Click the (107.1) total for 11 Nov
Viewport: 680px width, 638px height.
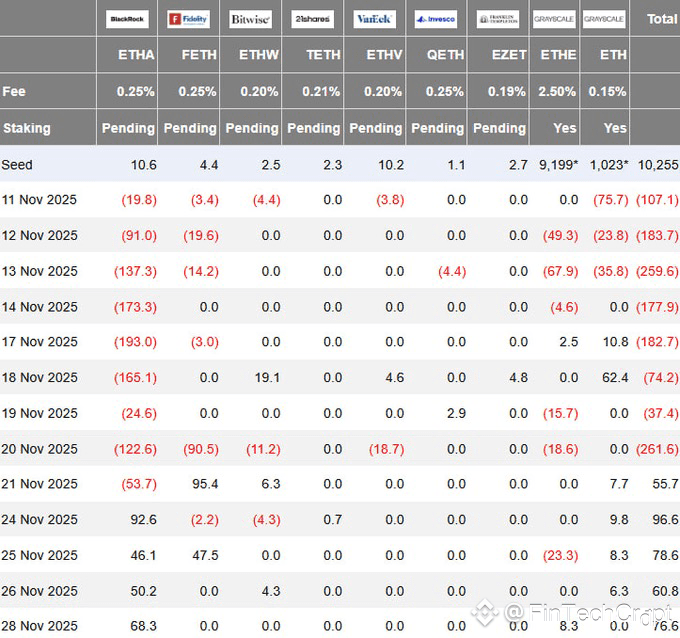tap(657, 200)
